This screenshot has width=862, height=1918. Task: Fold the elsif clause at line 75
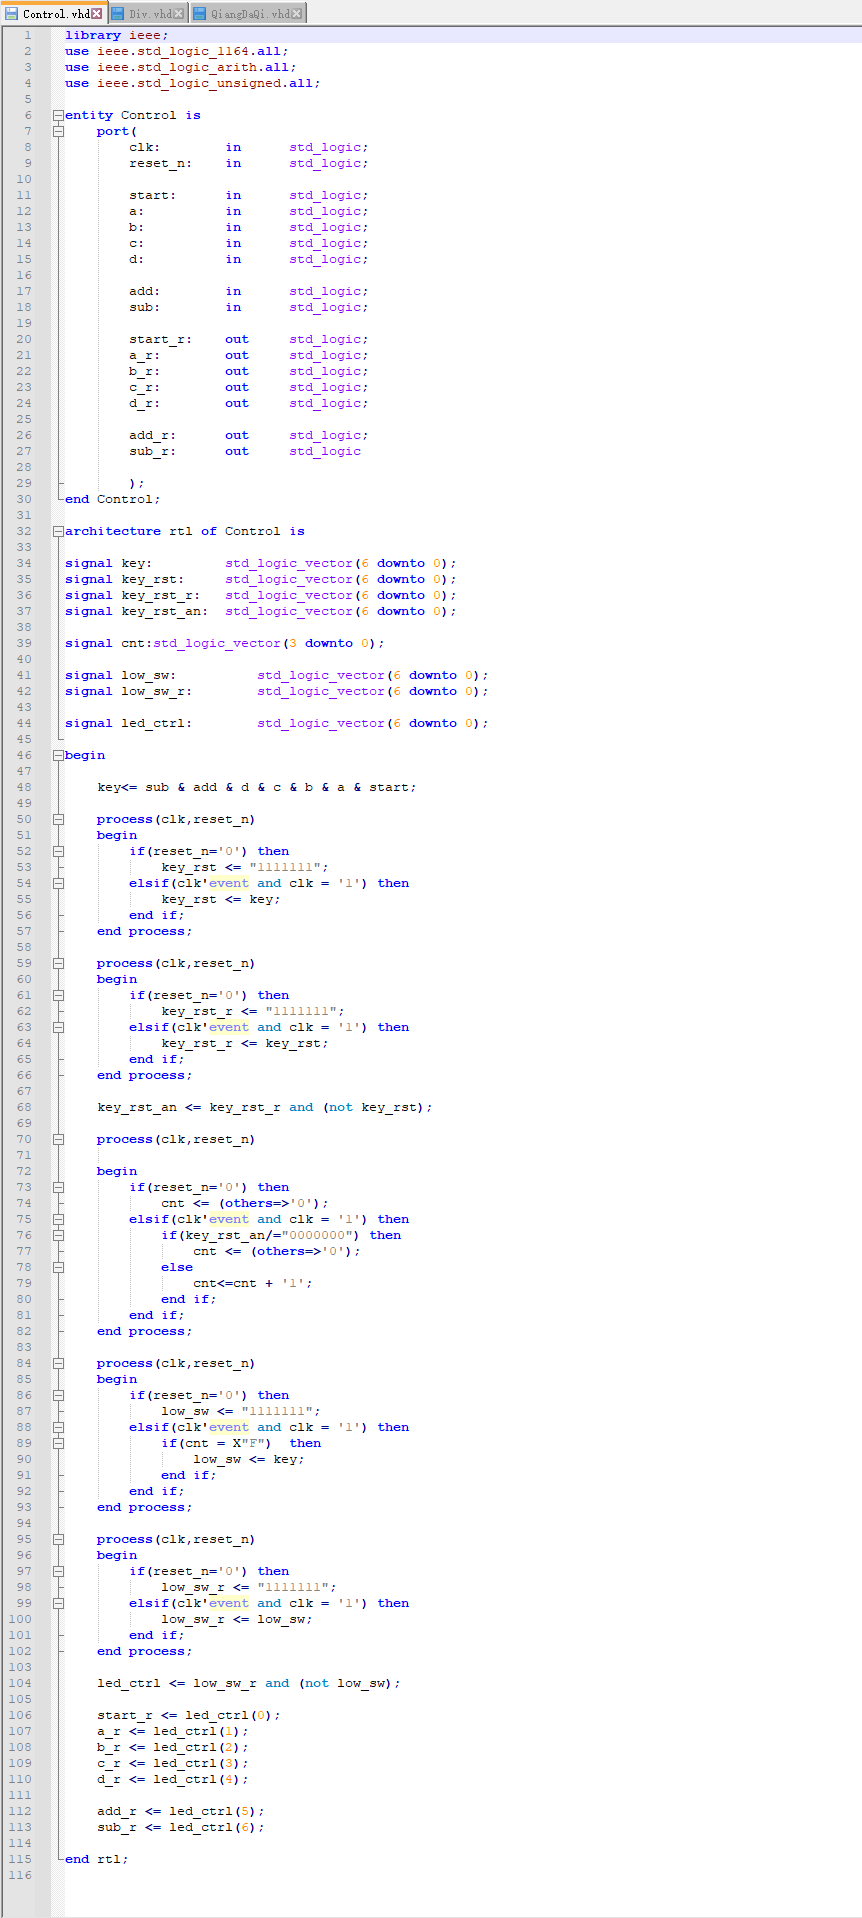pyautogui.click(x=58, y=1219)
